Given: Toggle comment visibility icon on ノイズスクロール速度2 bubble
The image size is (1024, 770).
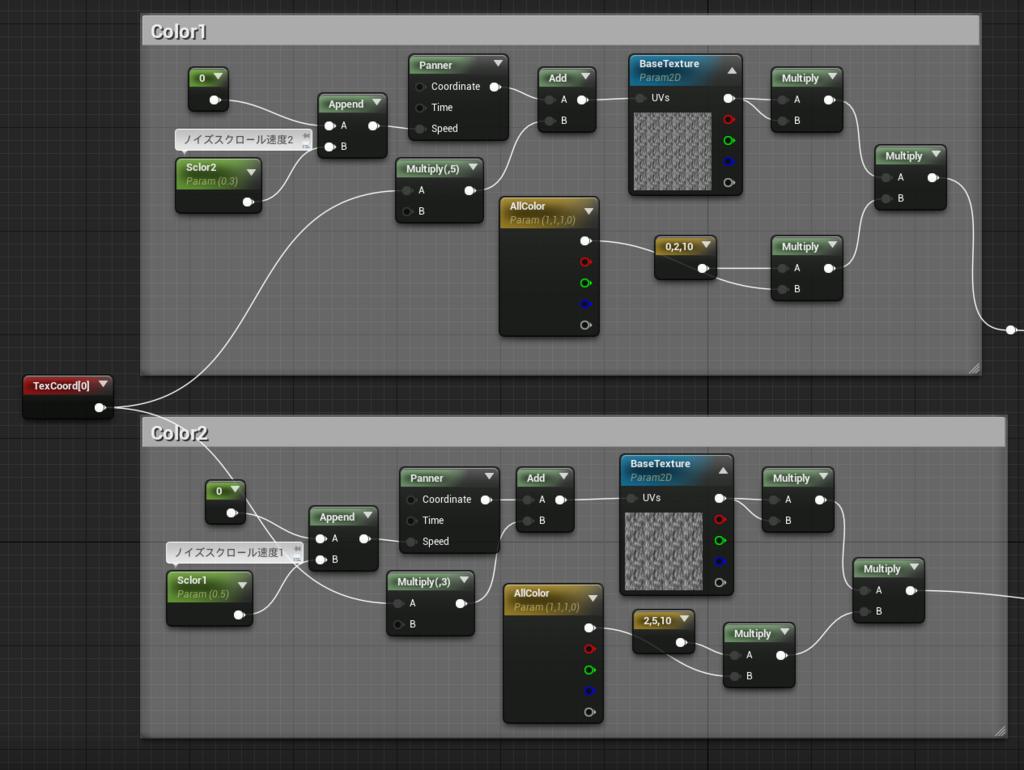Looking at the screenshot, I should [x=306, y=146].
